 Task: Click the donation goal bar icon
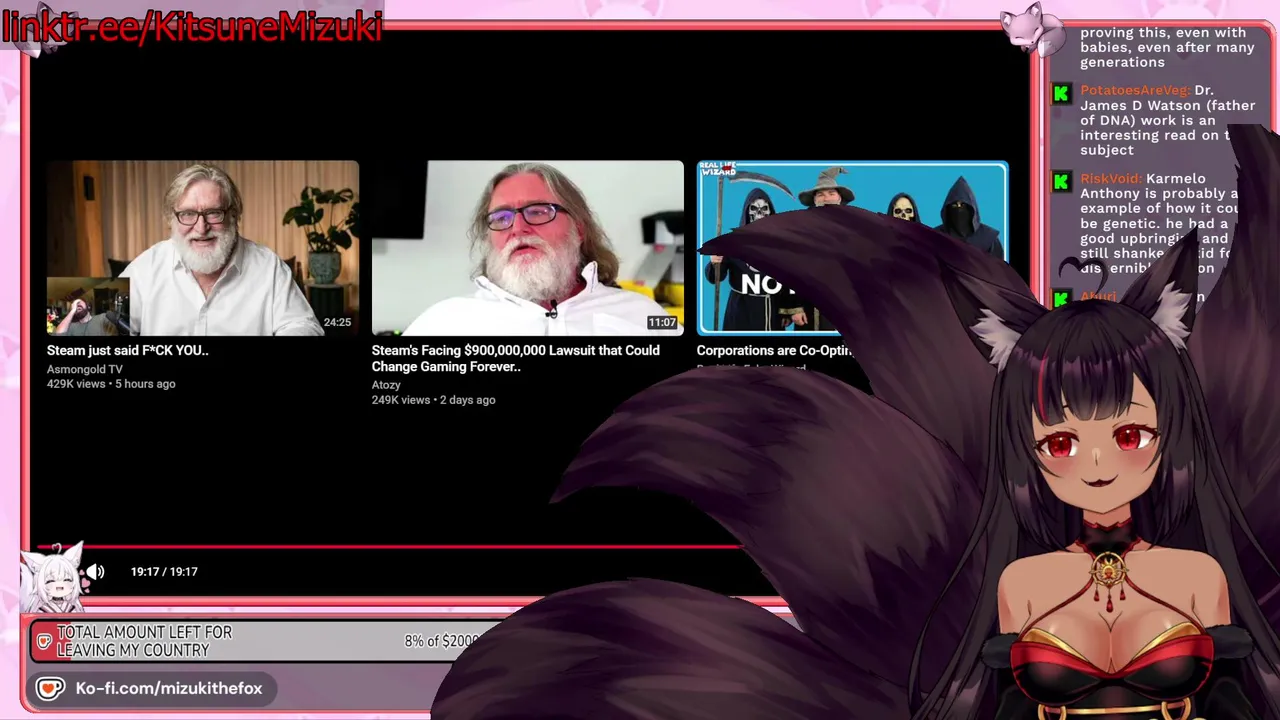44,641
